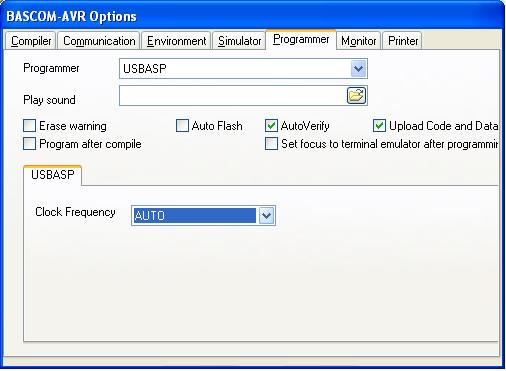Toggle the Auto Flash checkbox
Screen dimensions: 506x371
[x=182, y=126]
